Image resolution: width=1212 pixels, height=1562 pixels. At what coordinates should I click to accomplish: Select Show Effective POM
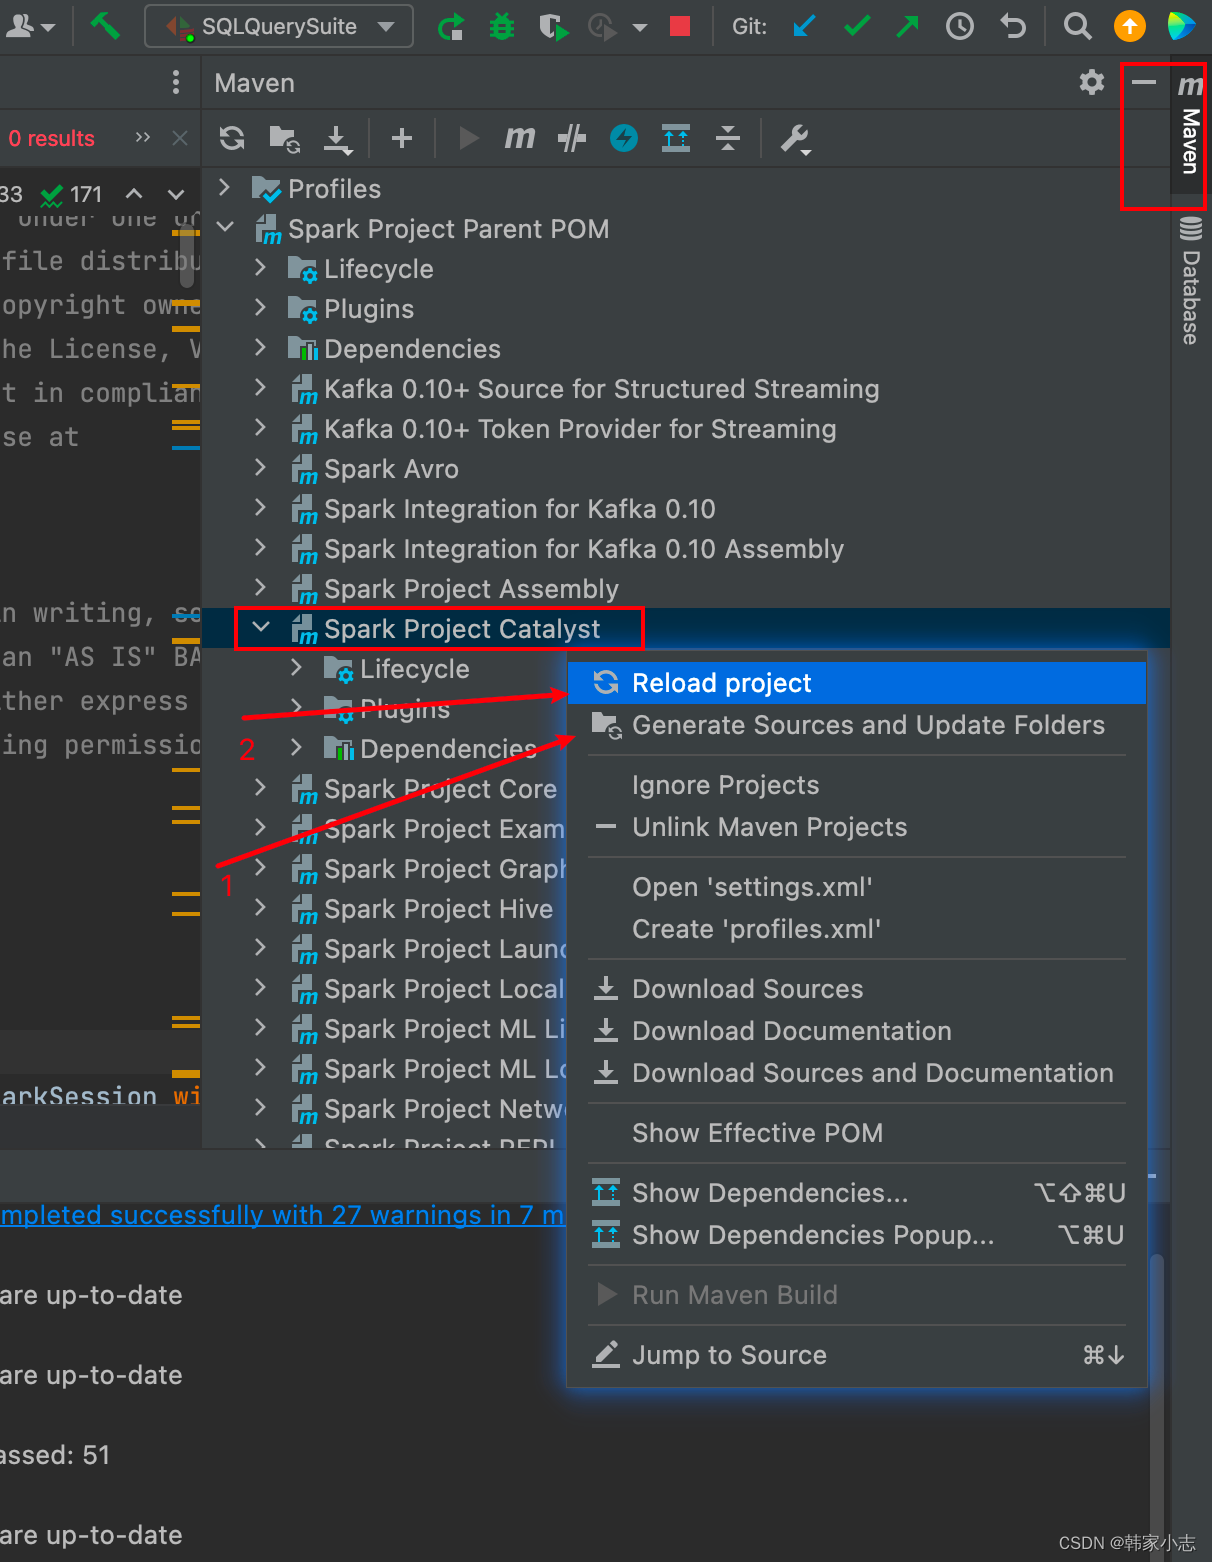pos(857,1133)
